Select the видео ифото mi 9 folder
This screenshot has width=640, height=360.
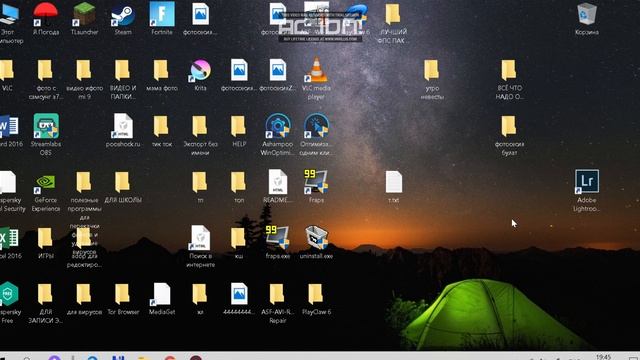(x=84, y=71)
